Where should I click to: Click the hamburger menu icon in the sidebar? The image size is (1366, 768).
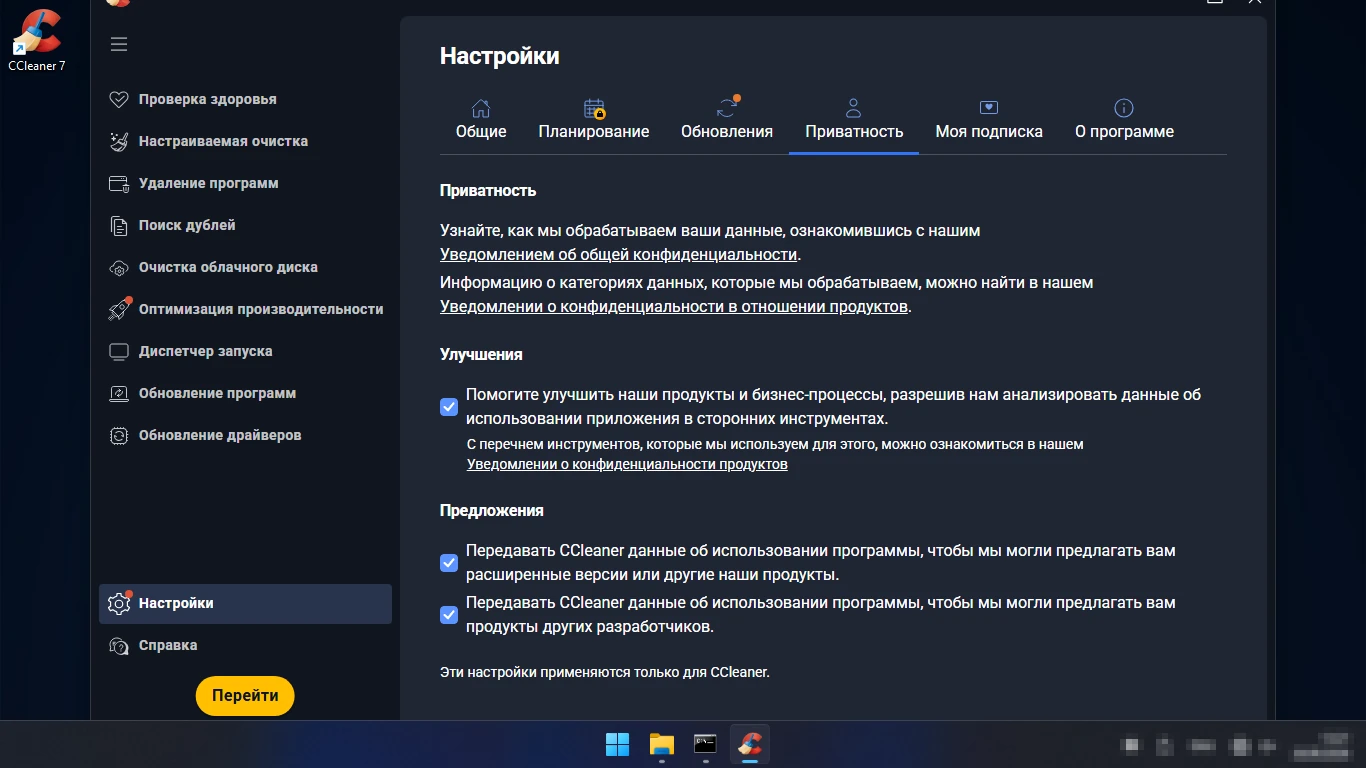coord(119,44)
